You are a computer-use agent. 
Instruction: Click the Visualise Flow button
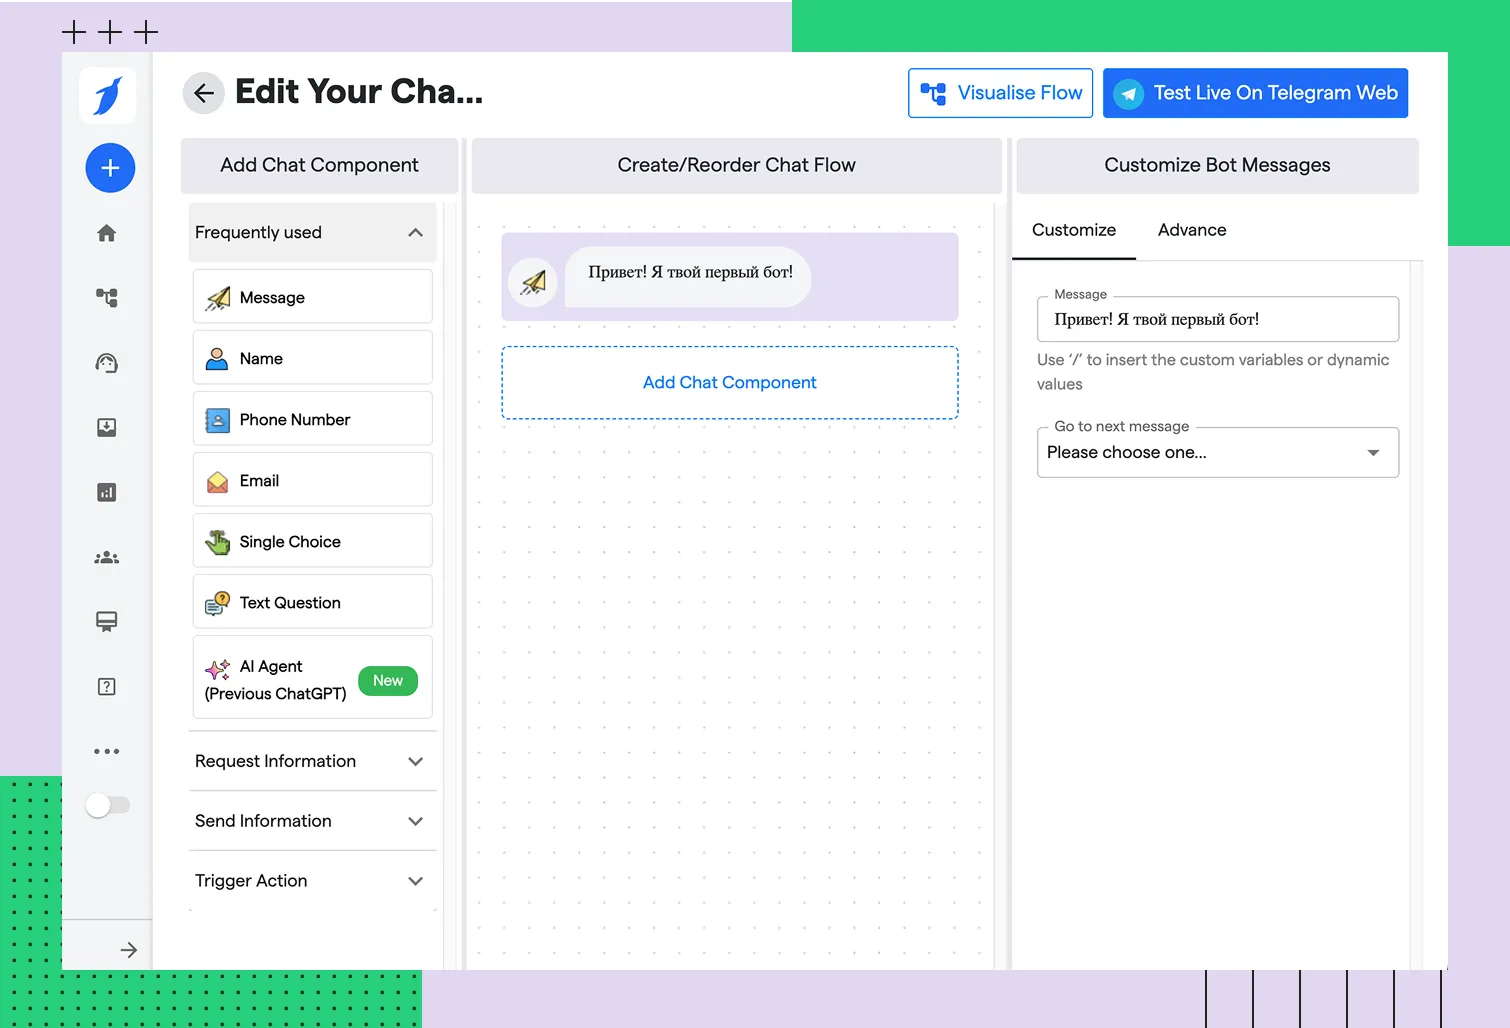[1000, 93]
